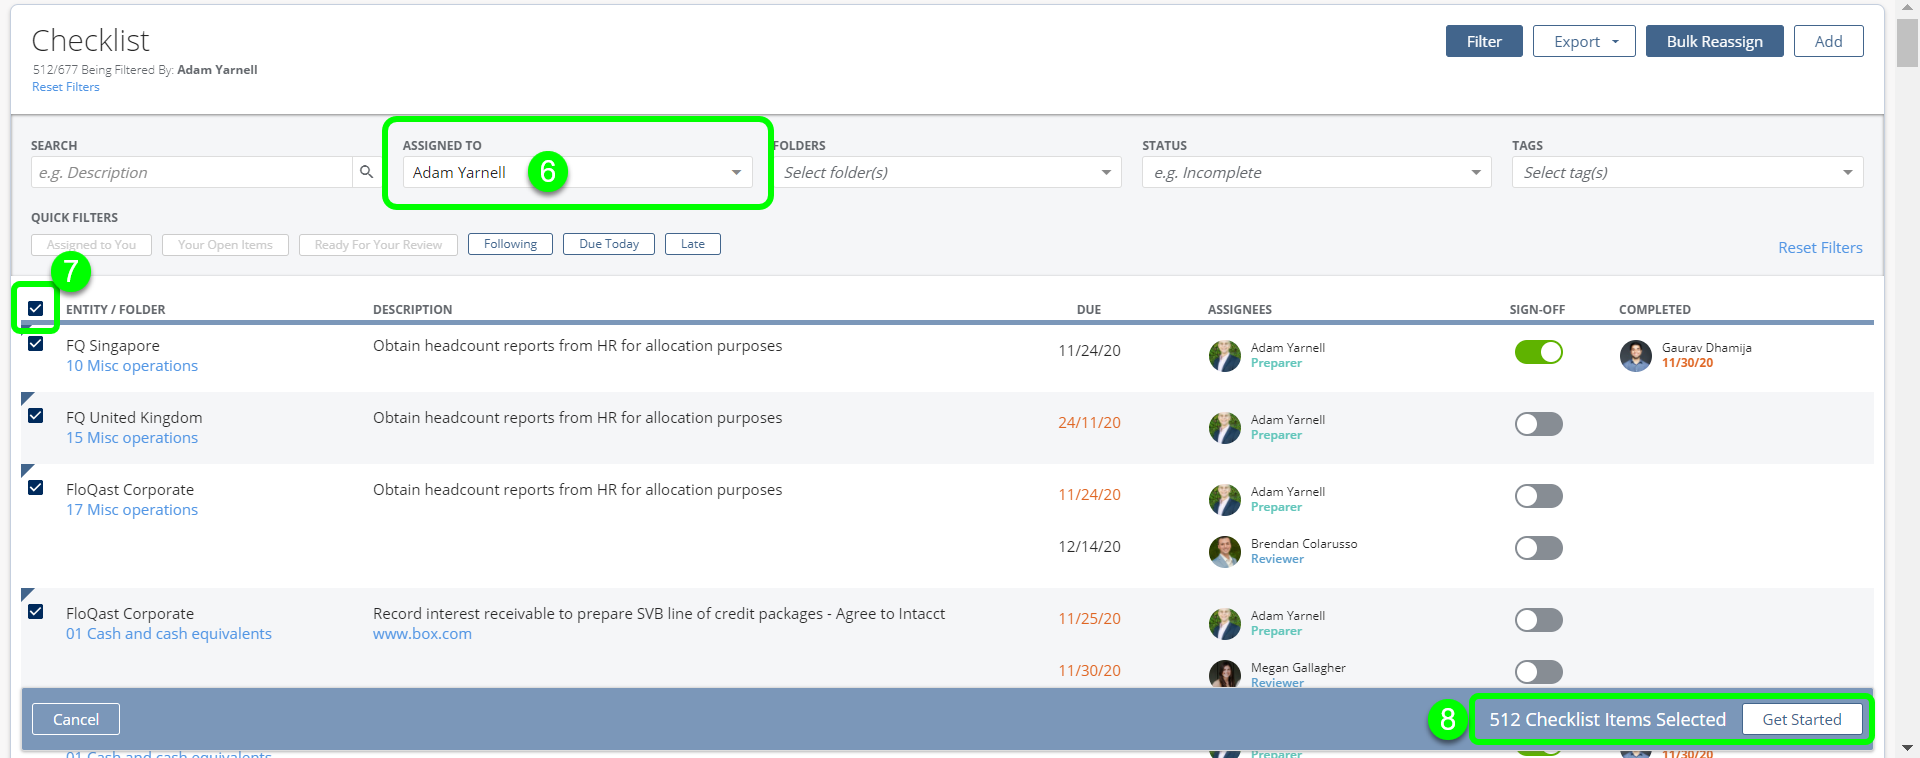Image resolution: width=1920 pixels, height=758 pixels.
Task: Click the search magnifier icon
Action: pos(366,172)
